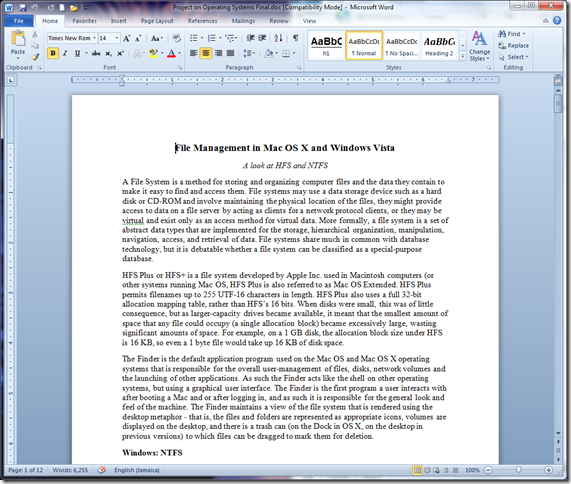Toggle Center alignment
The height and width of the screenshot is (484, 571).
(206, 54)
